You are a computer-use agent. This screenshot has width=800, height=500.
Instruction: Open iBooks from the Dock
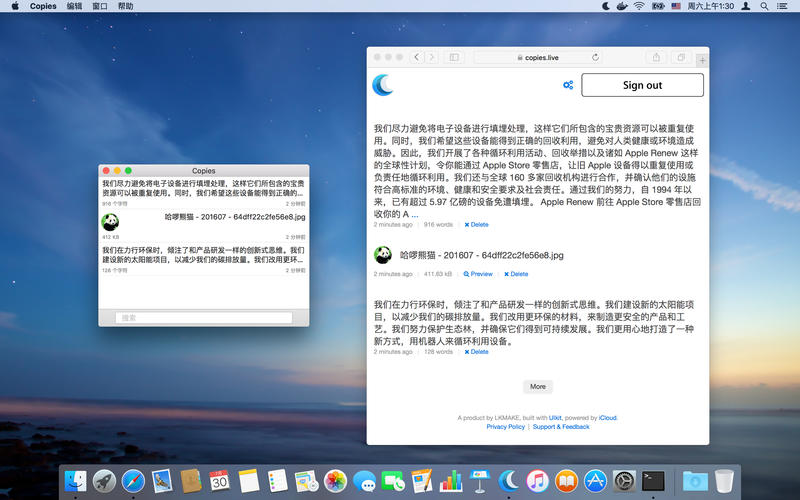coord(566,481)
